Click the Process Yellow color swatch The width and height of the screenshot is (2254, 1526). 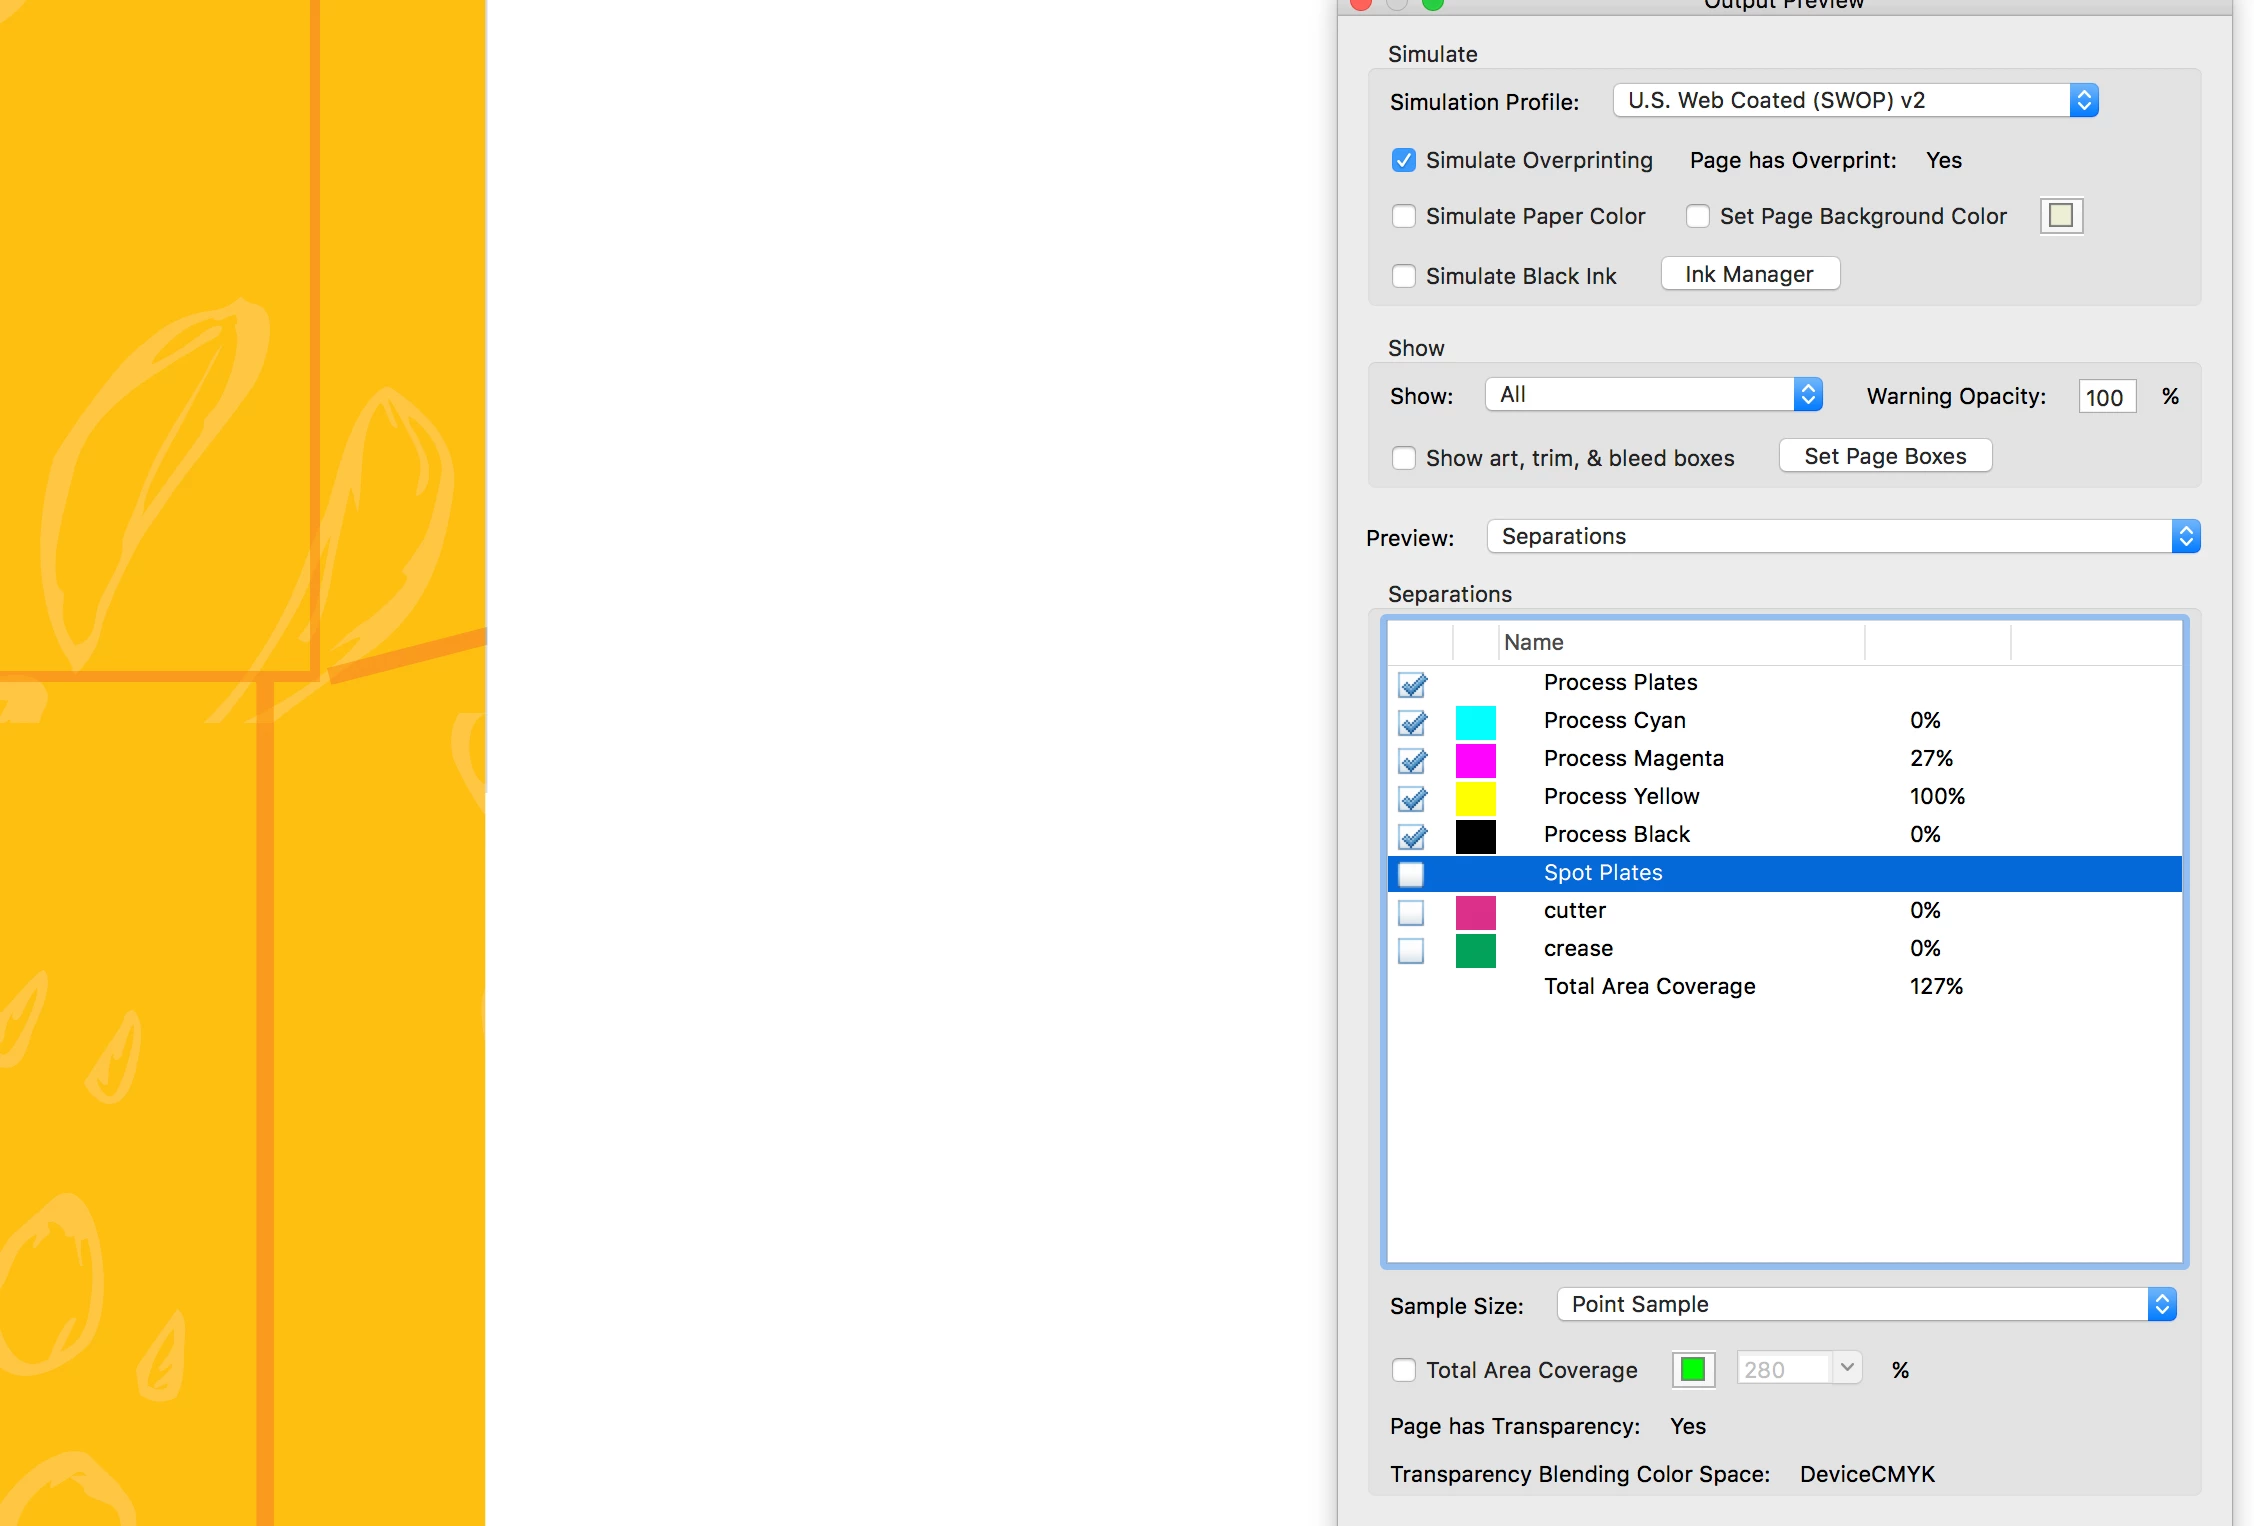click(1475, 797)
